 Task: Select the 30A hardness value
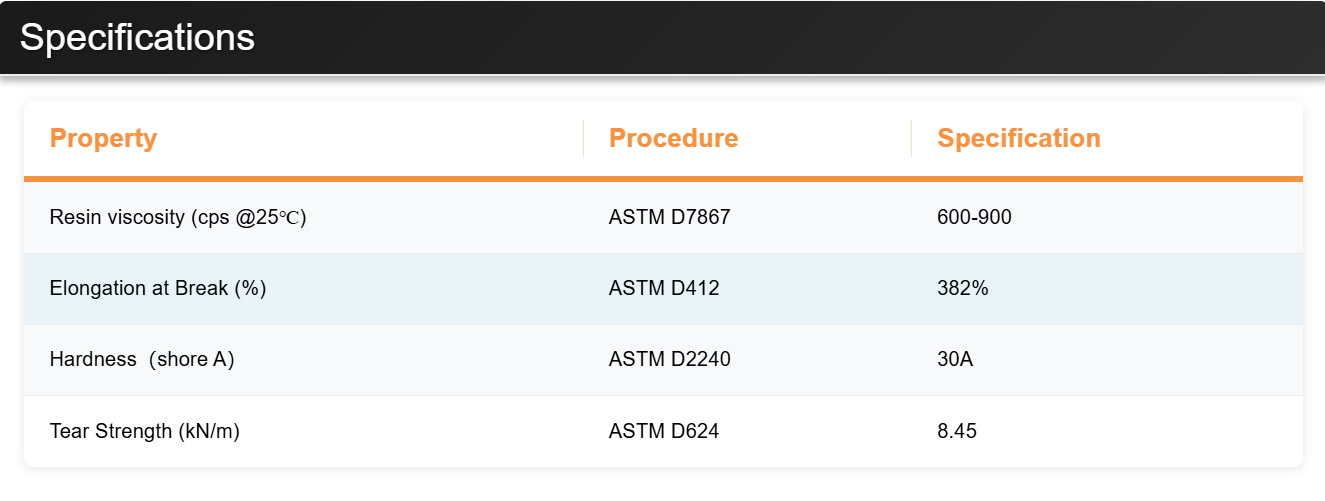[x=954, y=360]
